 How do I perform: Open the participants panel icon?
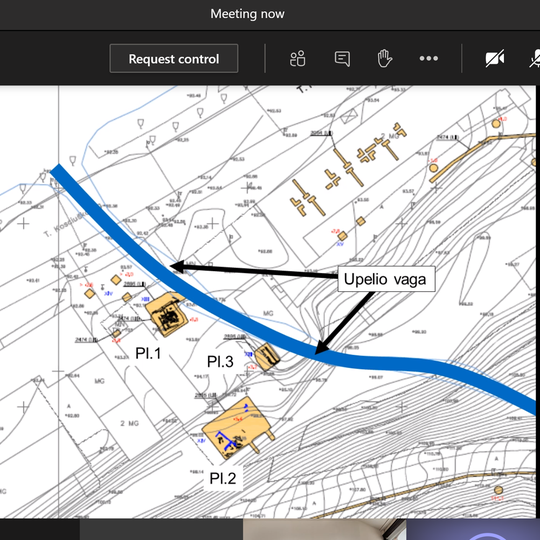(298, 59)
